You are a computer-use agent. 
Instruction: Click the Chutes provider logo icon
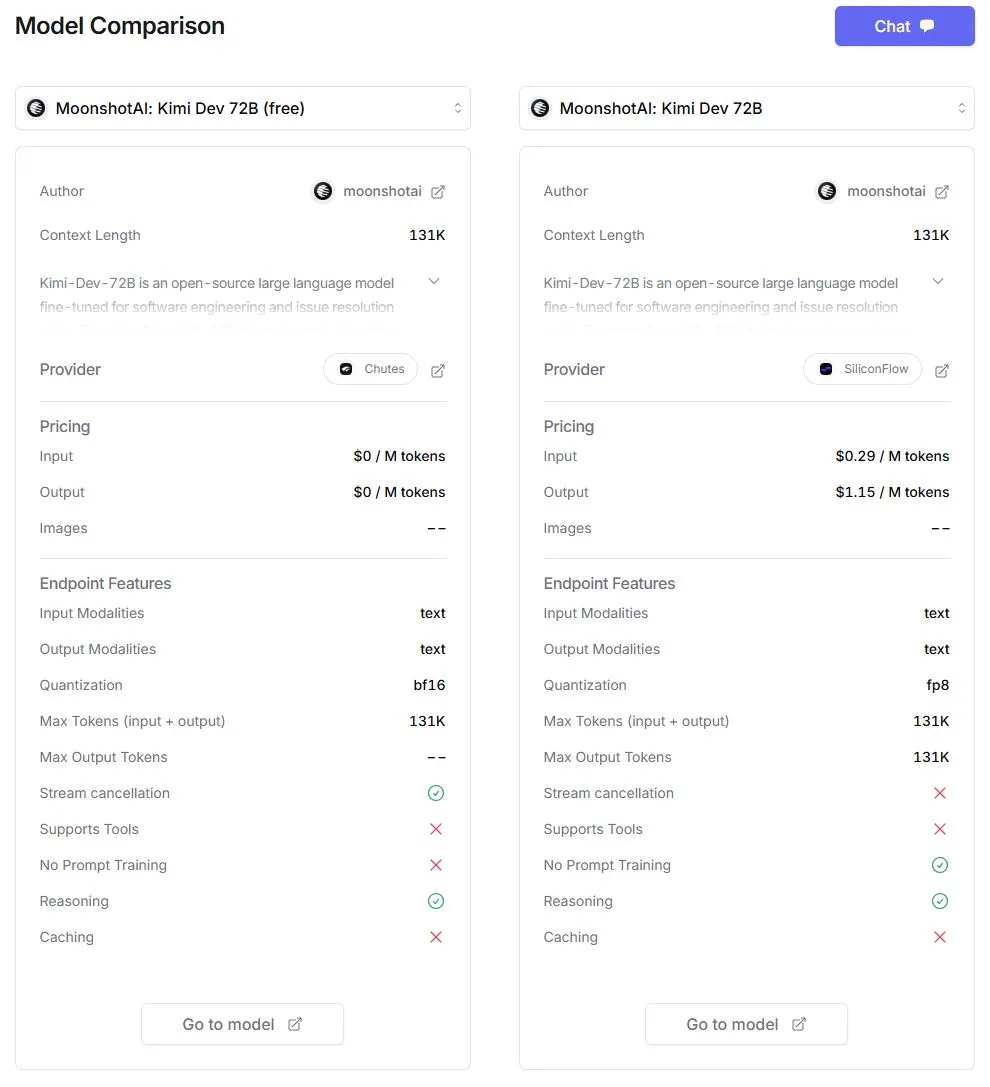click(346, 369)
